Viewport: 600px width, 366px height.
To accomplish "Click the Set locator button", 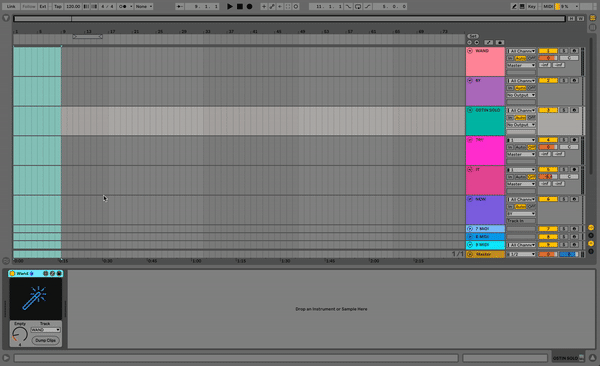I will [x=473, y=36].
